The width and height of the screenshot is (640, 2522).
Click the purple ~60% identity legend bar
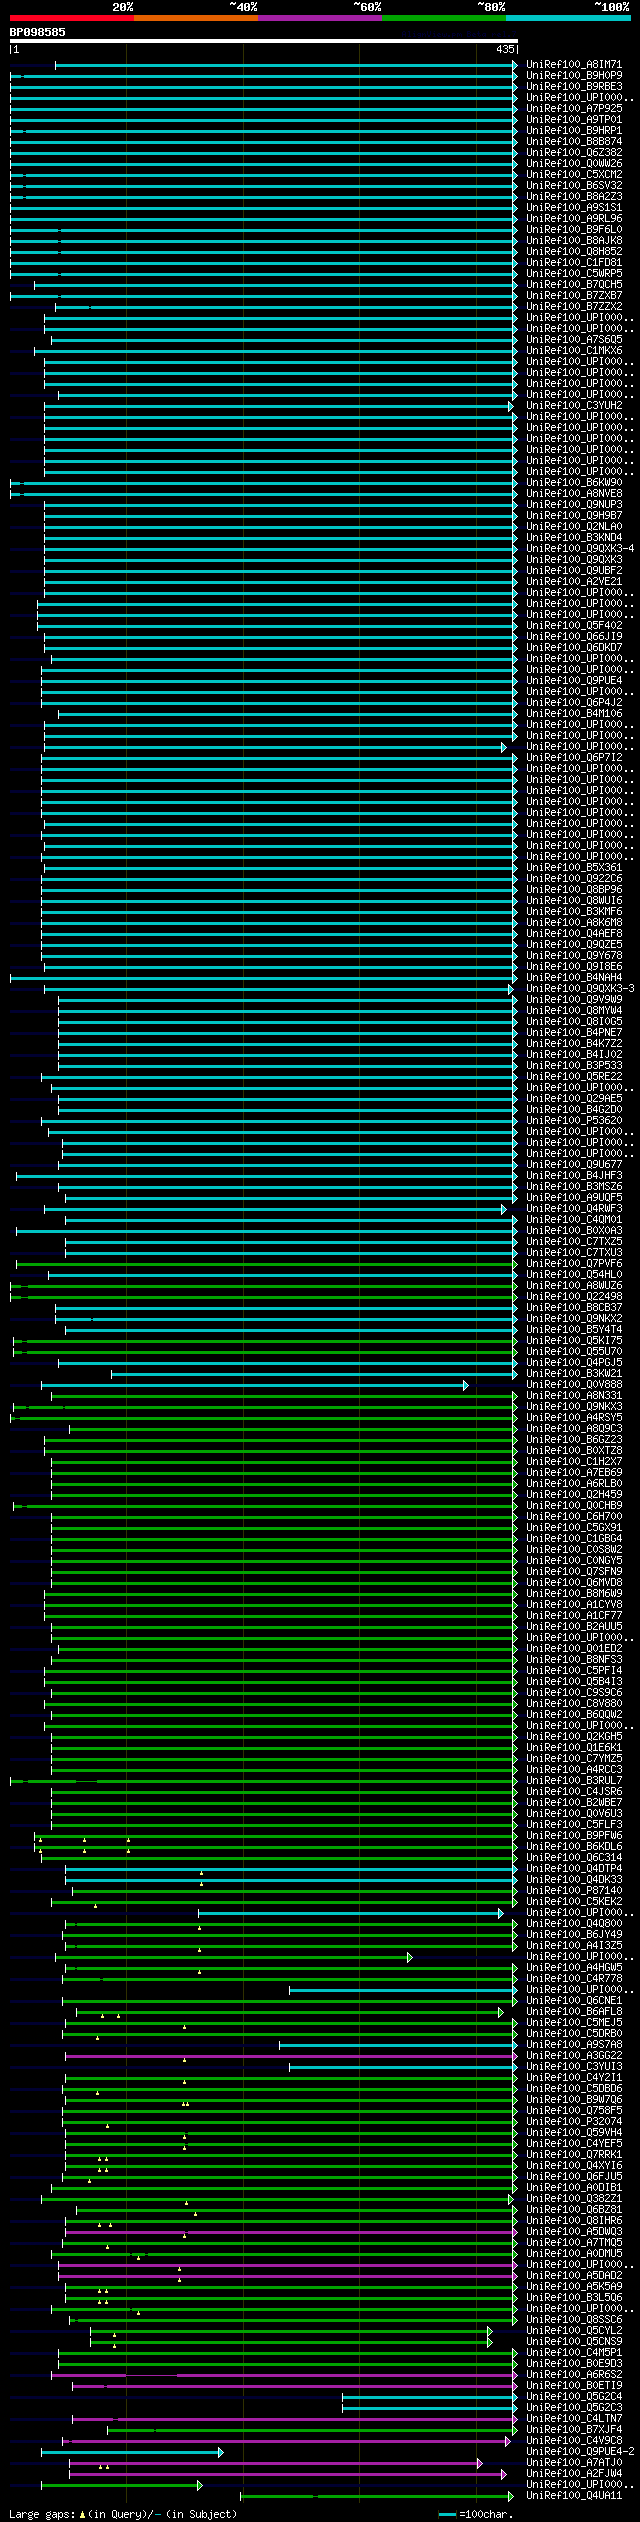click(x=320, y=18)
